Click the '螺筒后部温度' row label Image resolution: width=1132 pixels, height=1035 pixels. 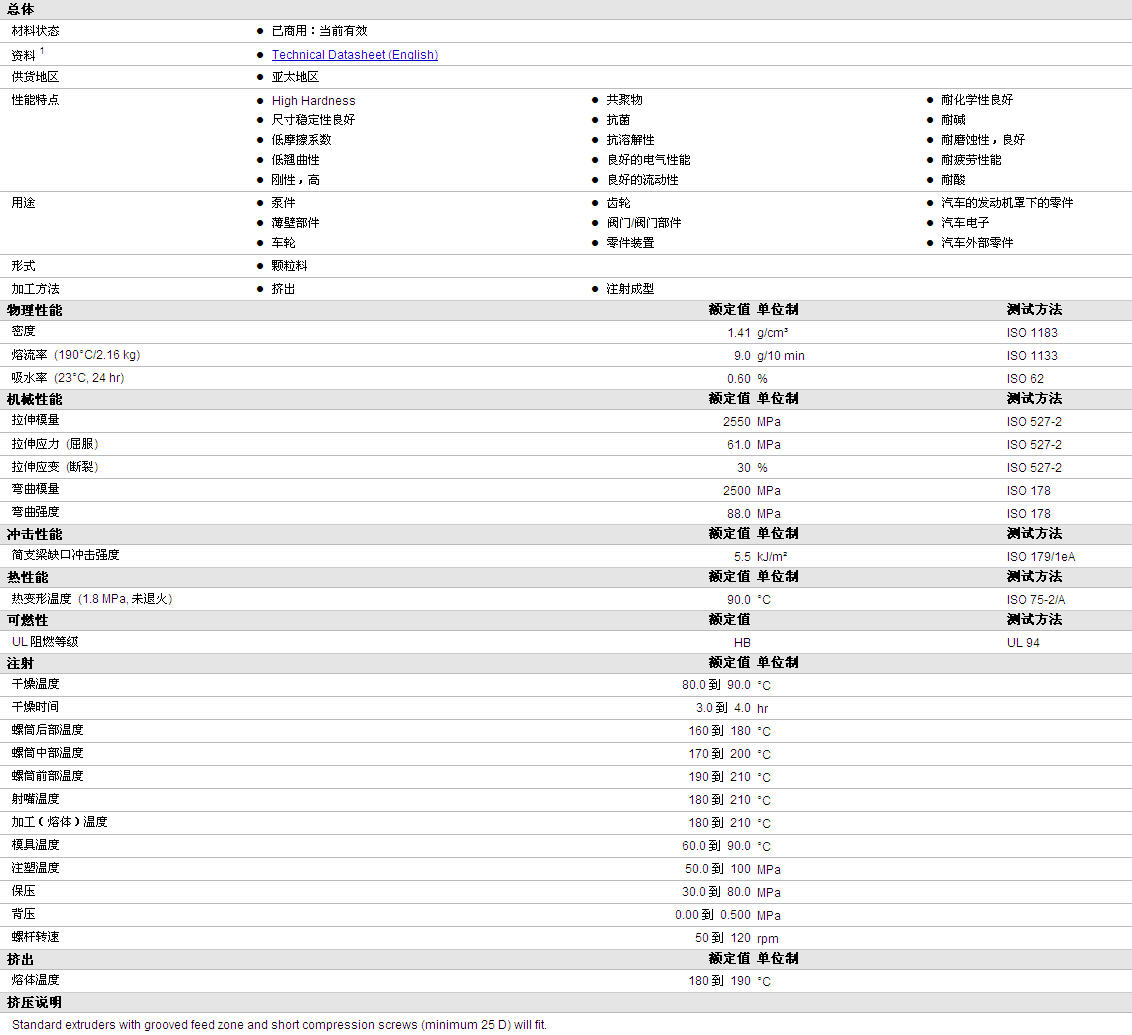point(48,730)
